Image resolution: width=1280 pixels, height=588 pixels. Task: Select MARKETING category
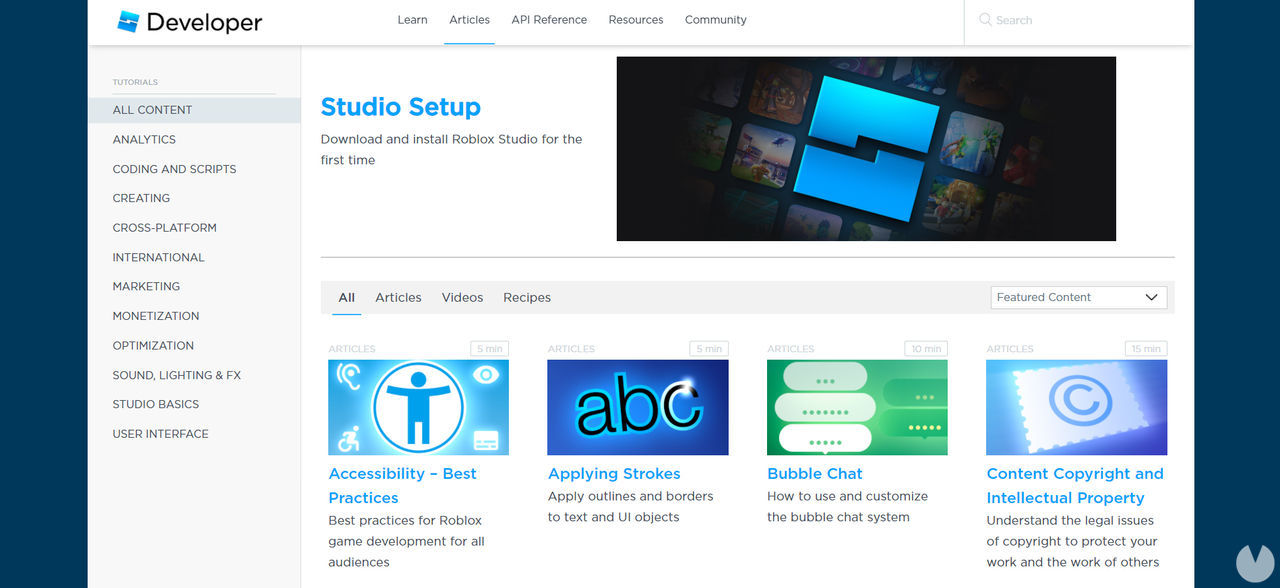(x=146, y=286)
